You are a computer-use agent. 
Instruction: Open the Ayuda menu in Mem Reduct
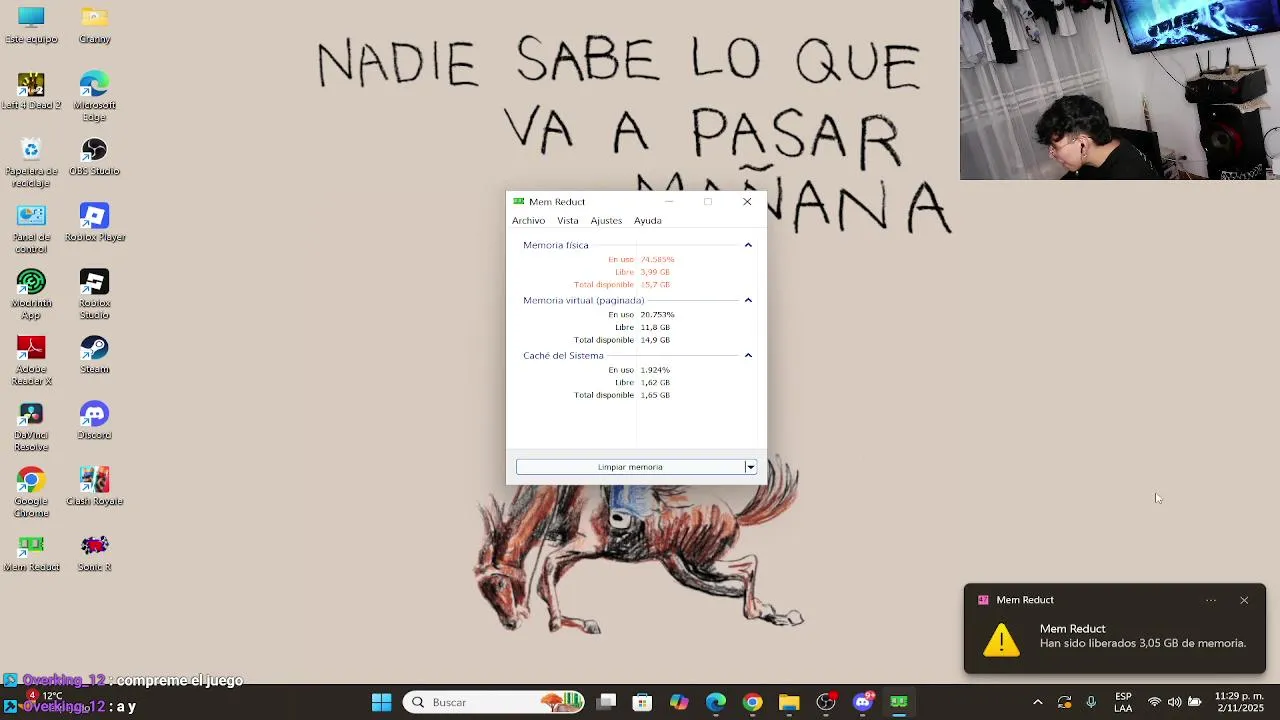click(x=647, y=220)
